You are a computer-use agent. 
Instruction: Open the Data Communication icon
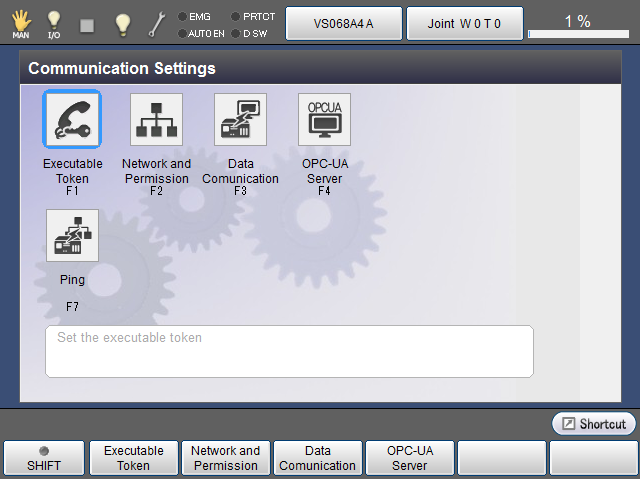tap(240, 120)
